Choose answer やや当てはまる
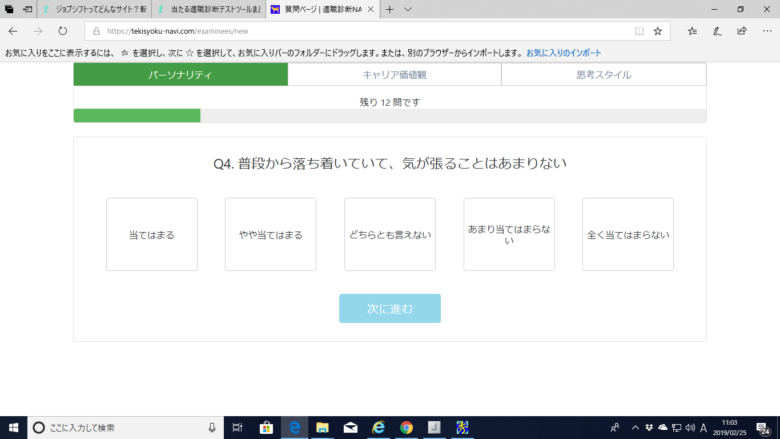This screenshot has width=780, height=439. [271, 234]
